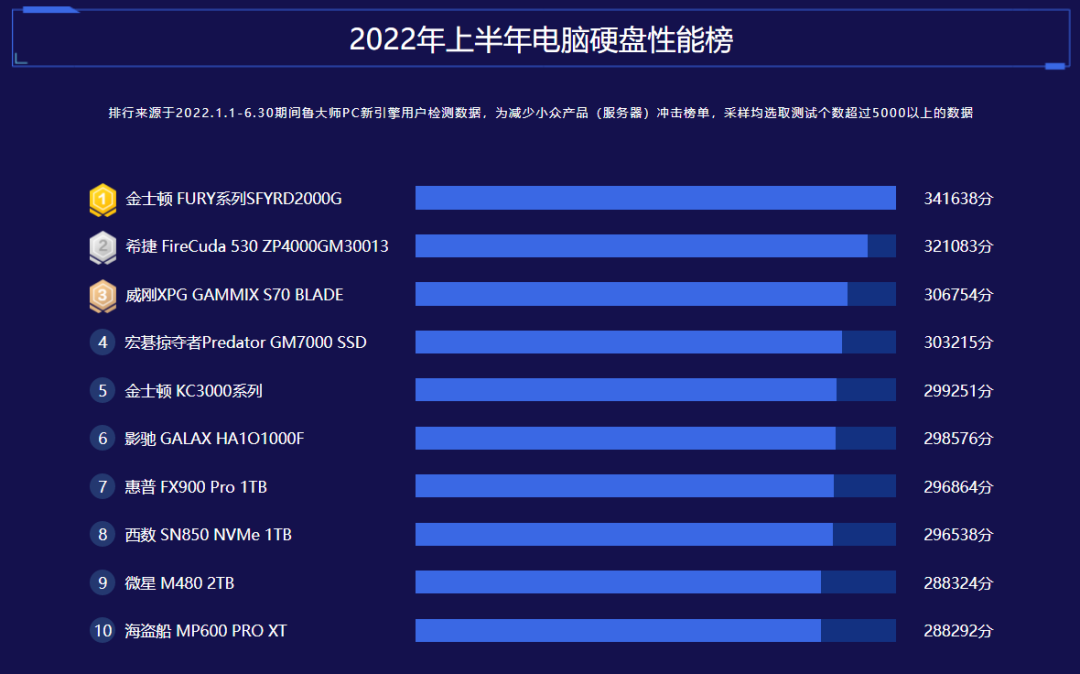Click the score 288292分
1080x674 pixels.
coord(958,631)
